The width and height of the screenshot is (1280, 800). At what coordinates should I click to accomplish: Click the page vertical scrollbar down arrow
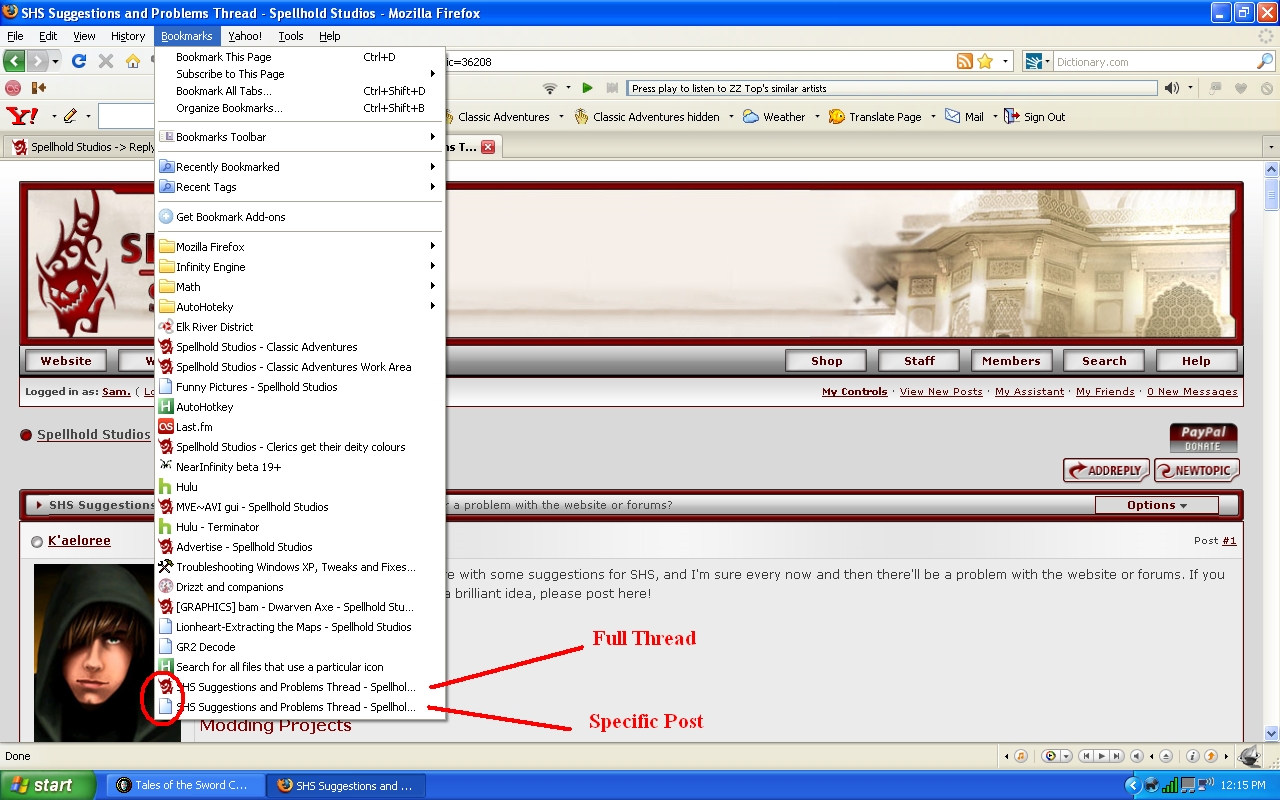1271,733
